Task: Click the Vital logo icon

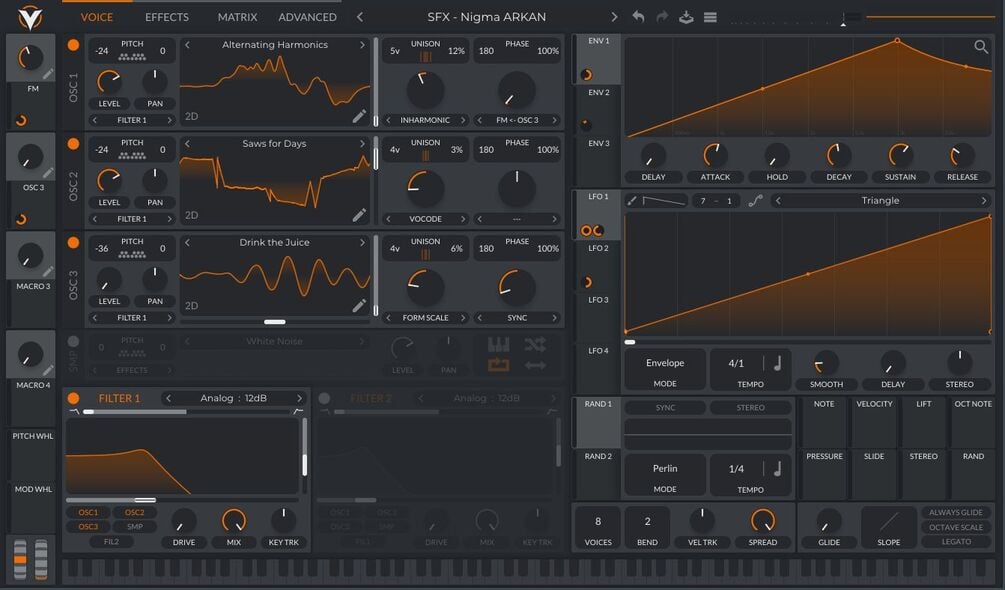Action: [29, 17]
